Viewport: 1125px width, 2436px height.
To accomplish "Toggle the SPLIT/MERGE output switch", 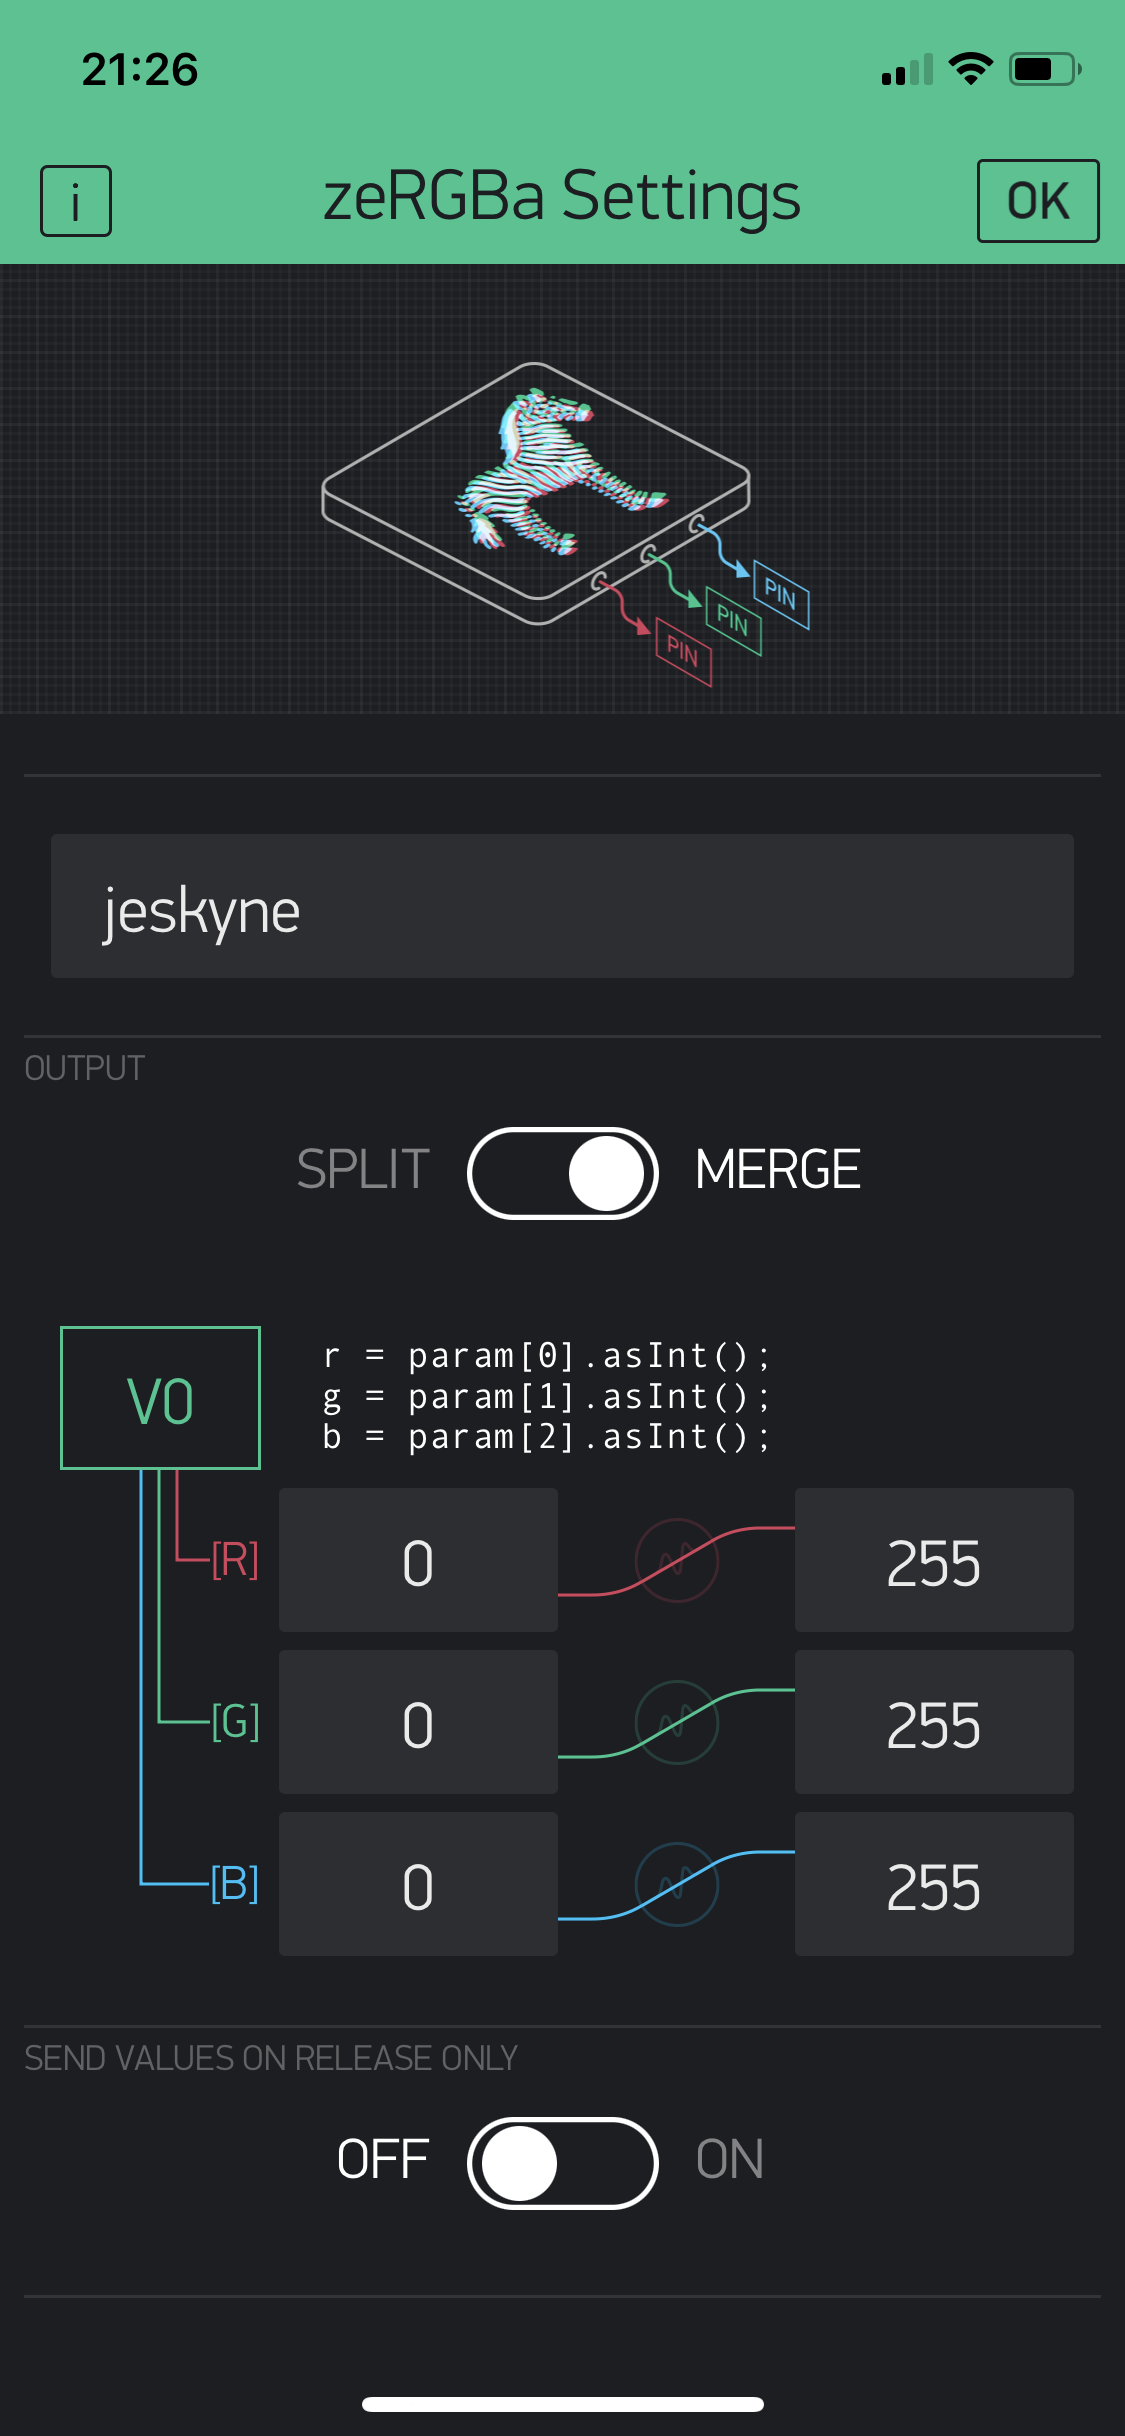I will click(562, 1173).
